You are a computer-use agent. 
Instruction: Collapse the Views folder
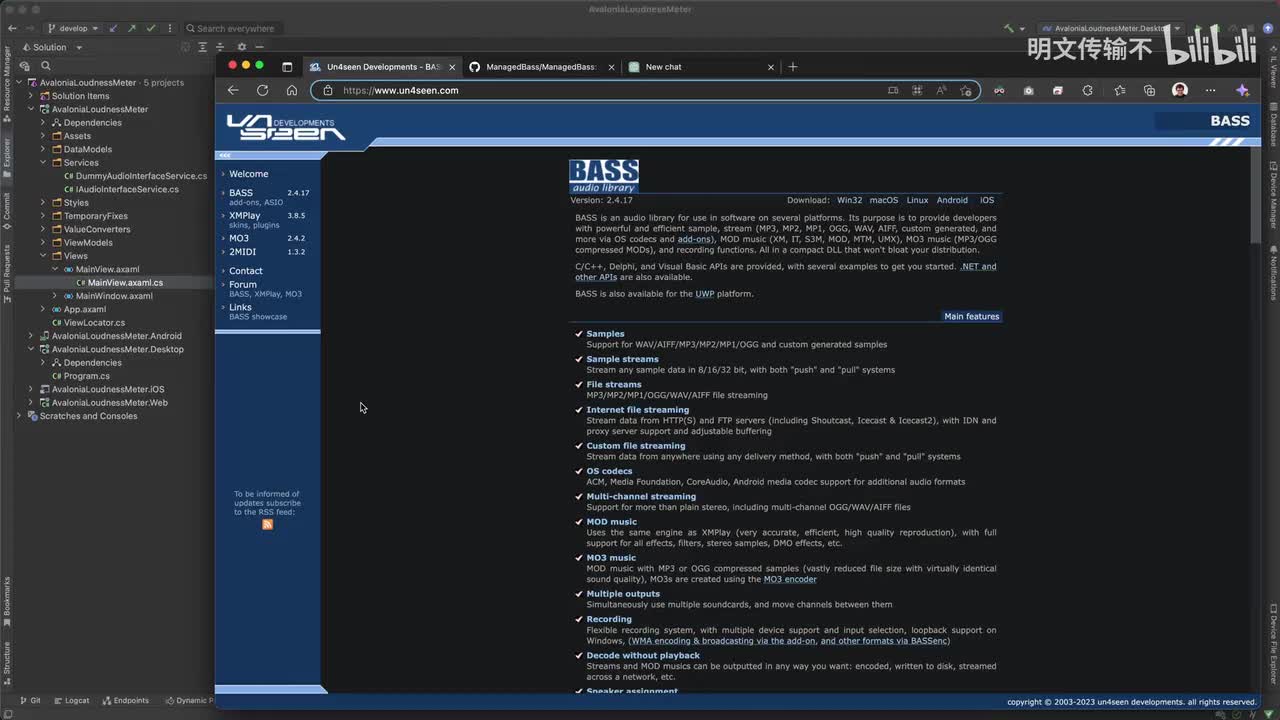[x=43, y=256]
